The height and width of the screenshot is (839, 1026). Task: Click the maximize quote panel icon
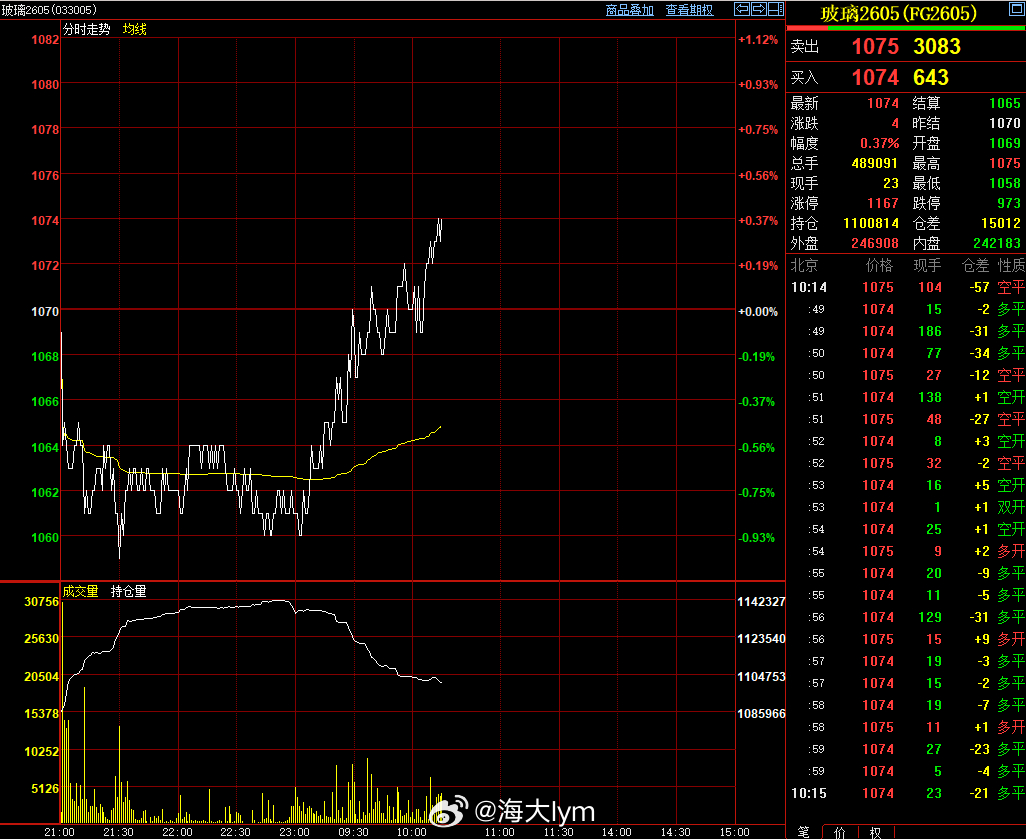coord(1017,9)
